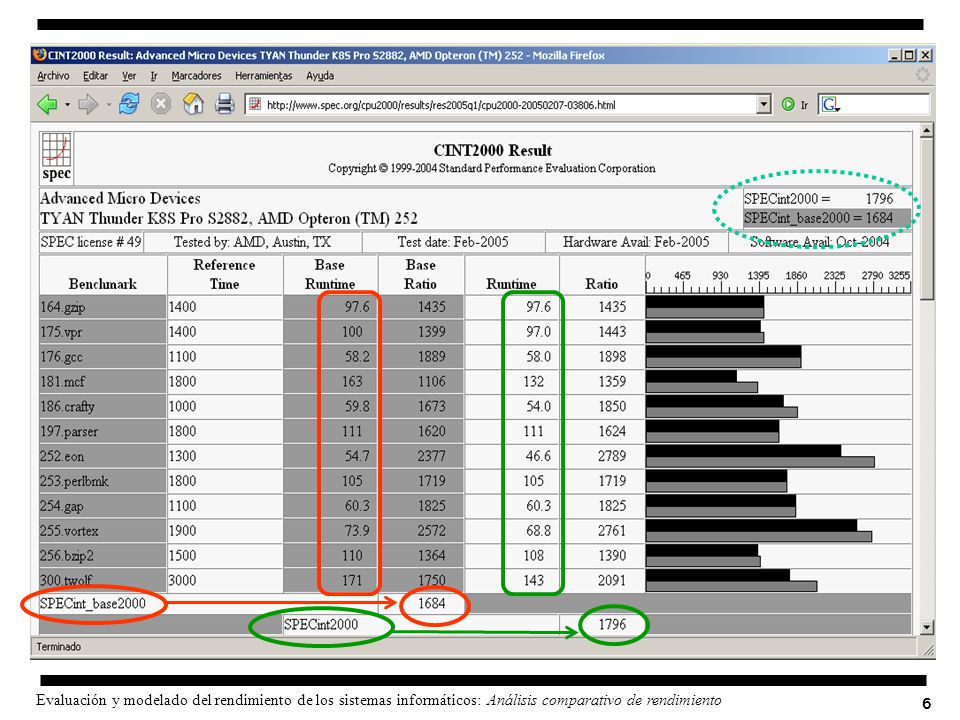Click the scrollbar down arrow

coord(926,627)
